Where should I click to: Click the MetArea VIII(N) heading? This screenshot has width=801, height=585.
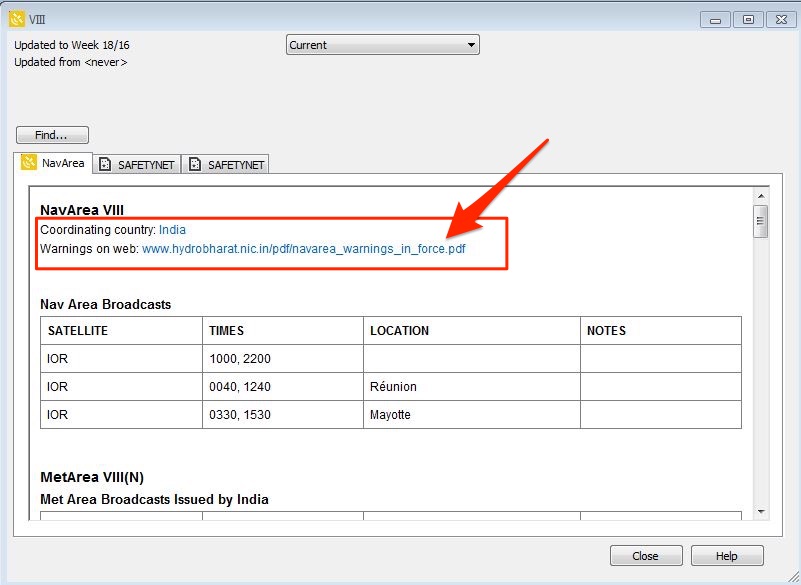[x=92, y=477]
